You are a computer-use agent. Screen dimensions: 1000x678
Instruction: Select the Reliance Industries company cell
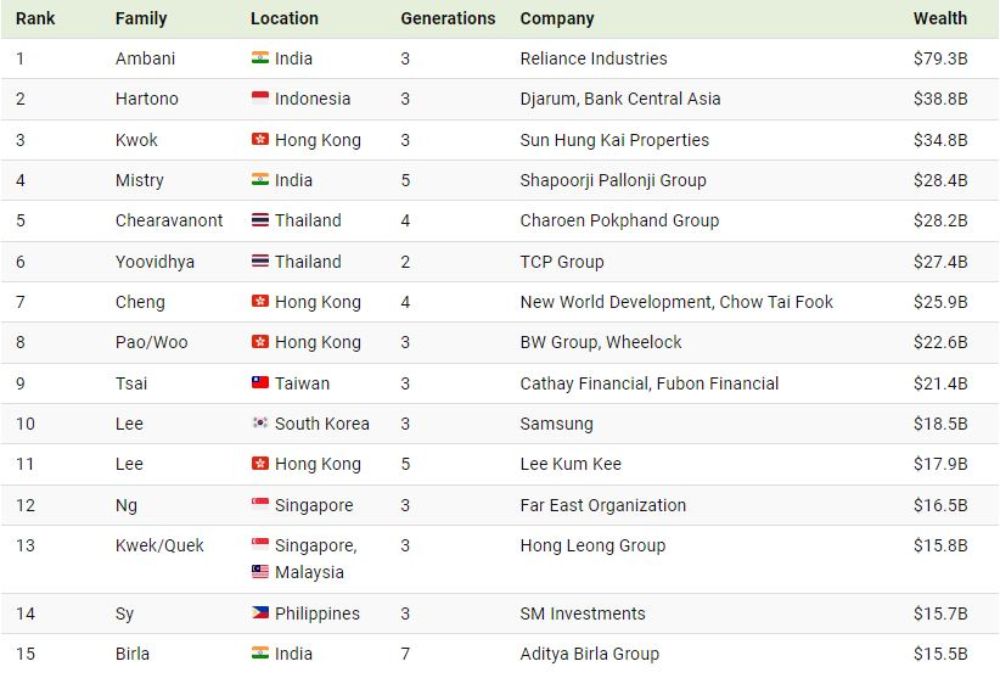click(x=593, y=59)
